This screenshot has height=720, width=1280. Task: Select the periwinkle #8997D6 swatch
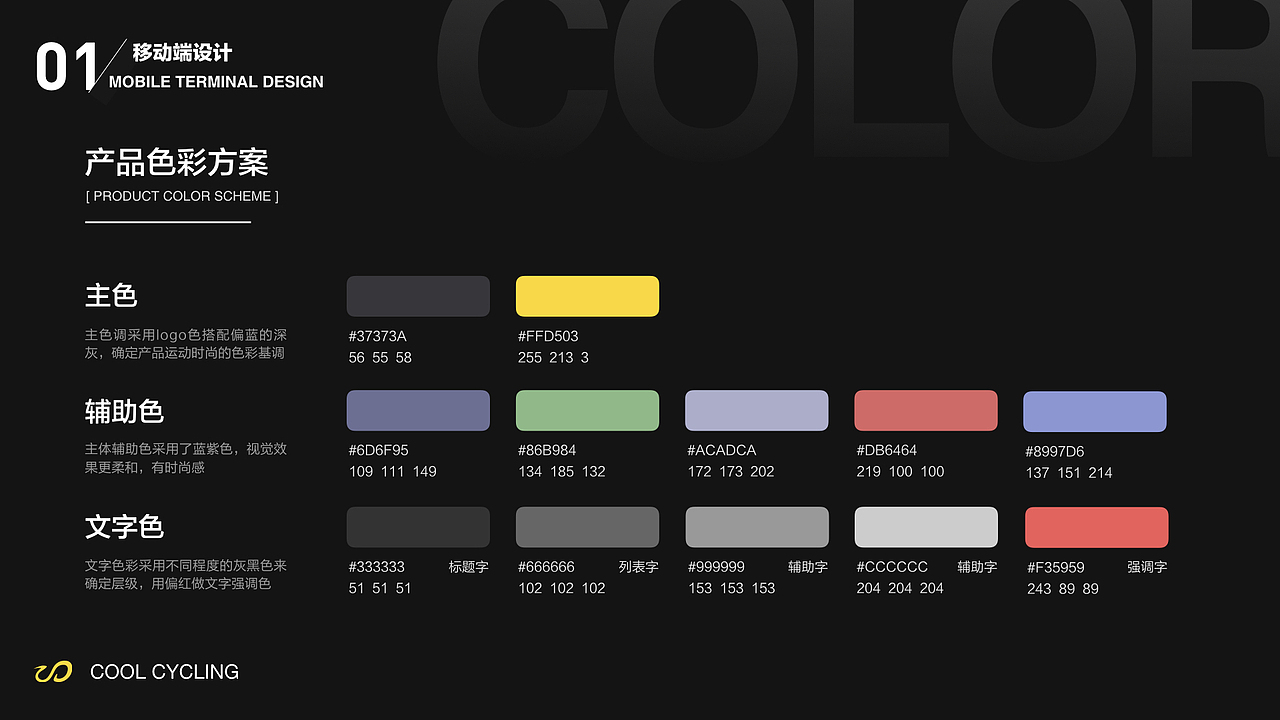(1095, 412)
